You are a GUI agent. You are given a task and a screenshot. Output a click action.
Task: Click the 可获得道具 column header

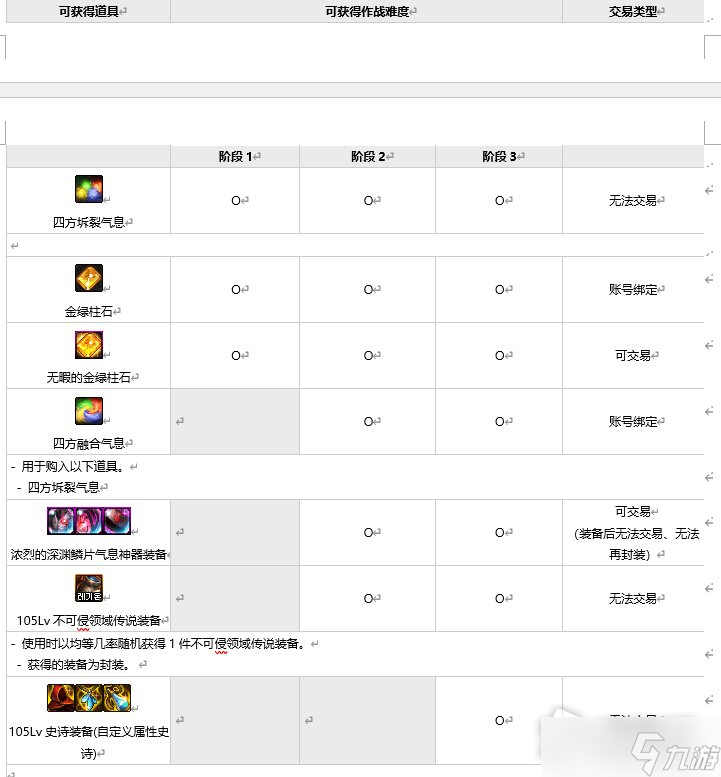(x=89, y=11)
